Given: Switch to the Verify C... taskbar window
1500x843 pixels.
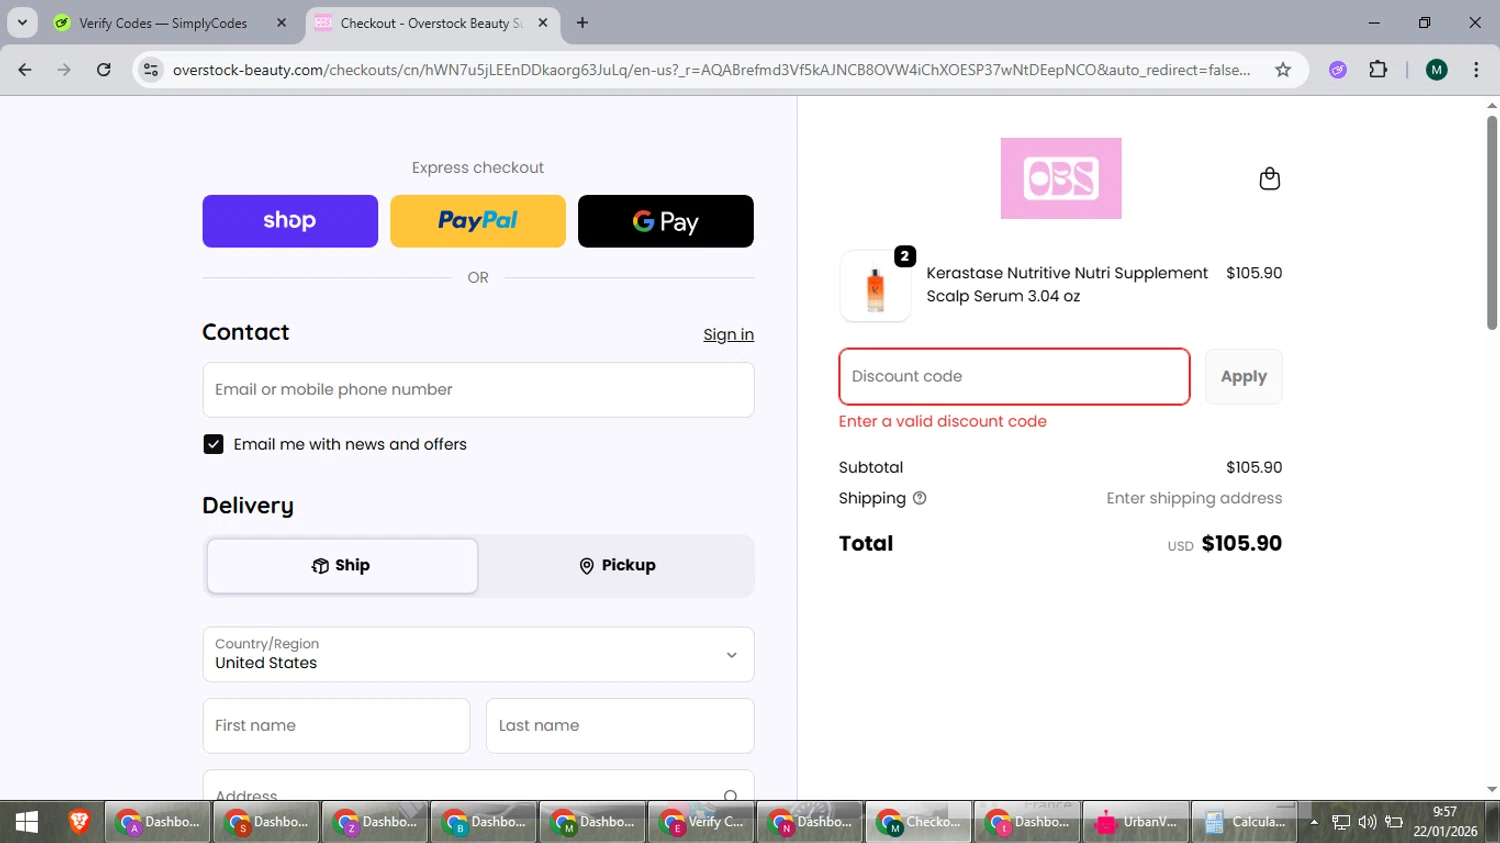Looking at the screenshot, I should 701,822.
